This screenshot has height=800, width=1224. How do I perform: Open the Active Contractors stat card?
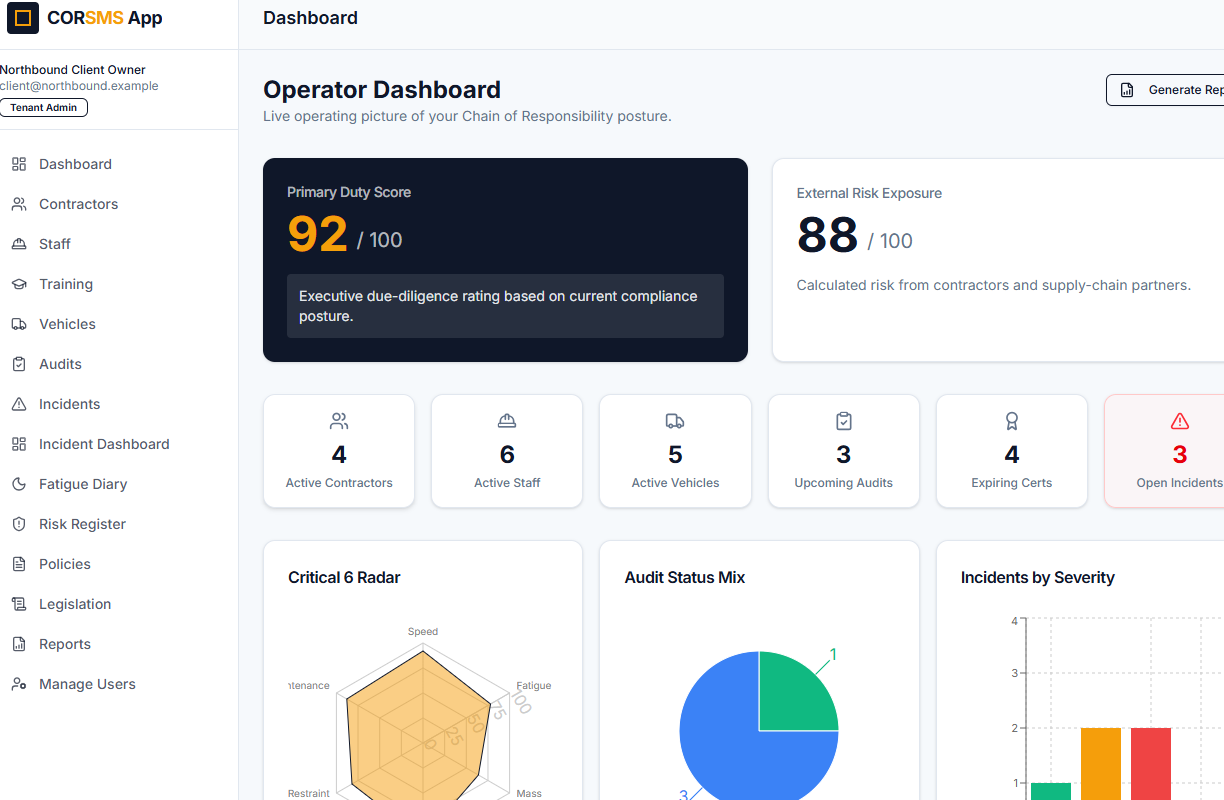pyautogui.click(x=339, y=451)
